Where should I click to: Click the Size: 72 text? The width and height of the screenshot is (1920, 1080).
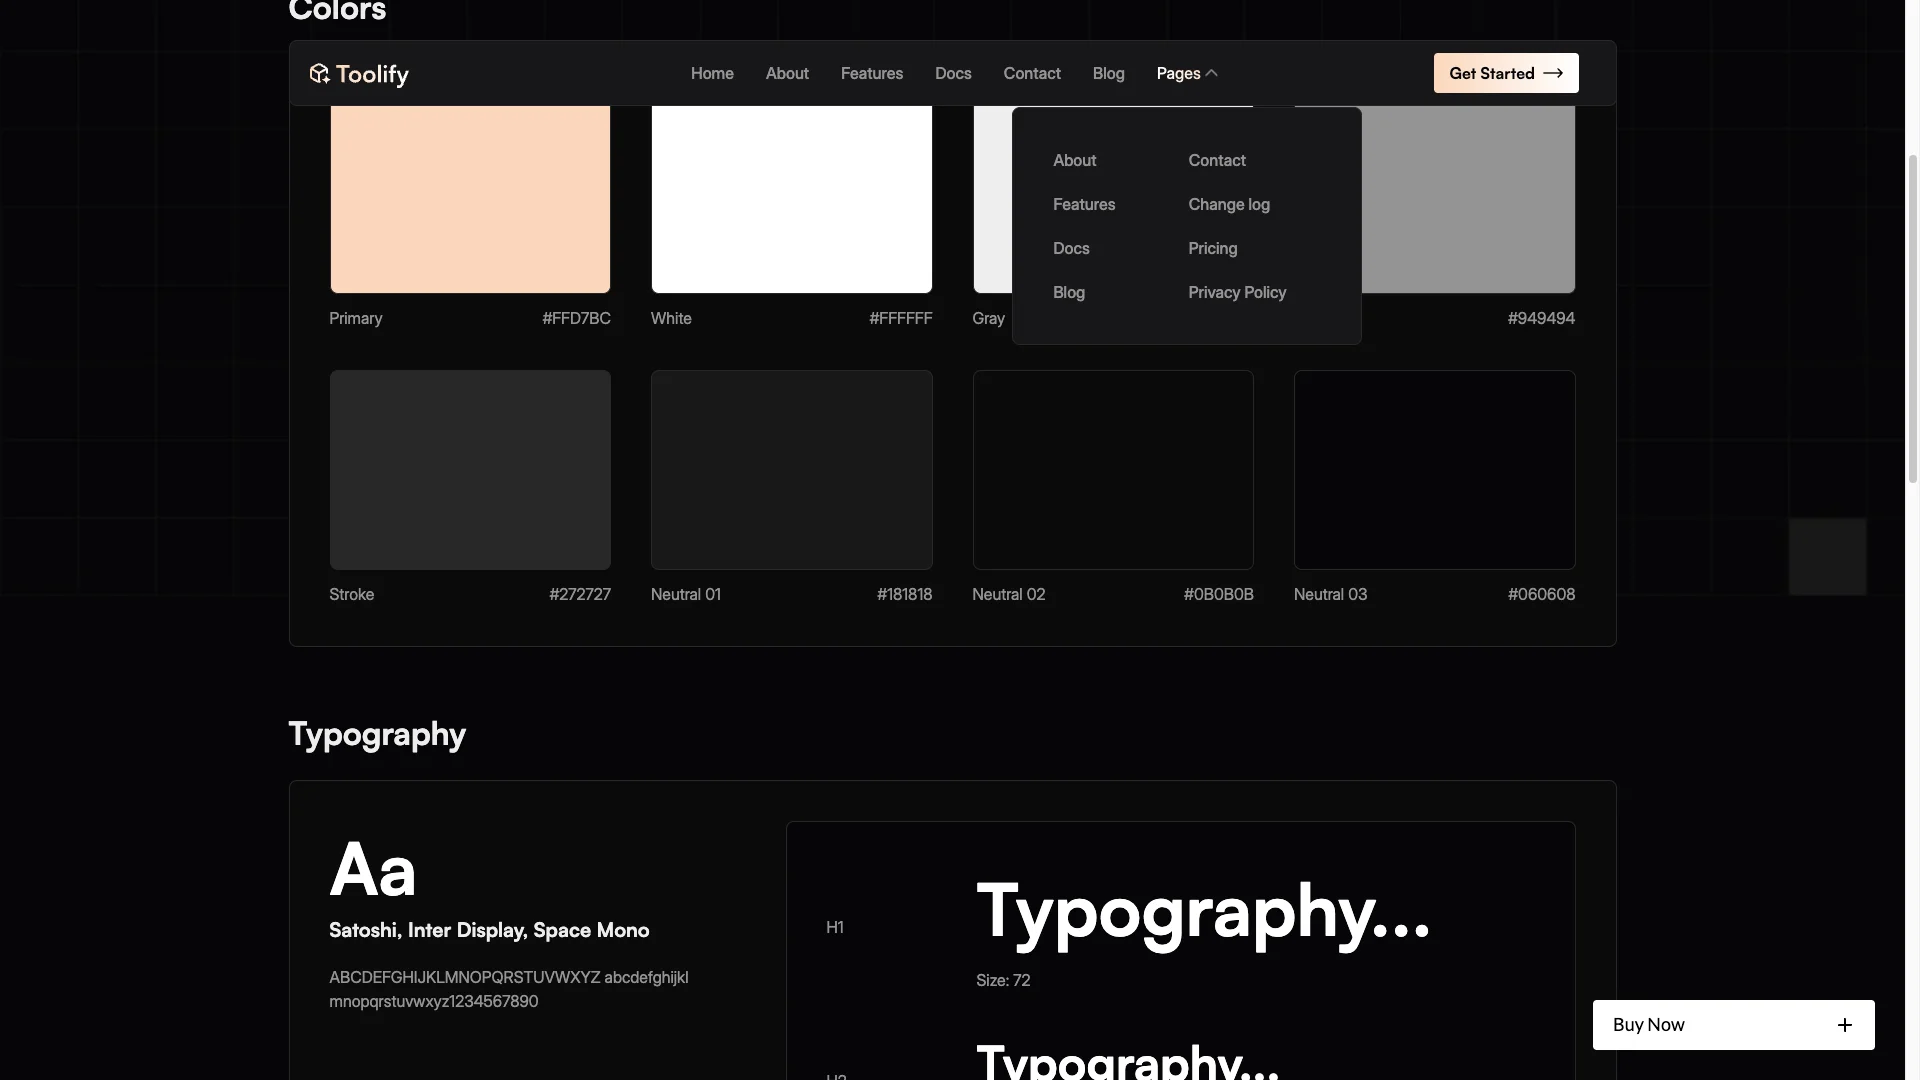click(x=1003, y=980)
